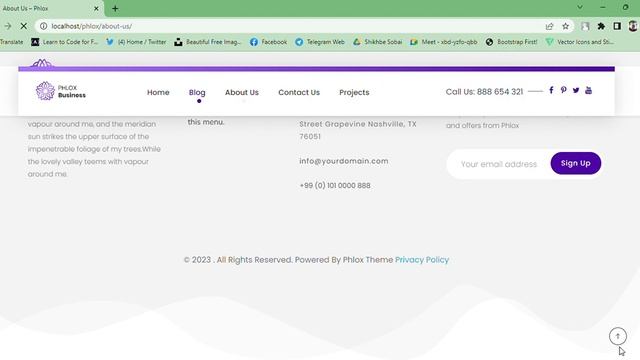Open the Meet bookmark
The width and height of the screenshot is (640, 360).
tap(444, 42)
